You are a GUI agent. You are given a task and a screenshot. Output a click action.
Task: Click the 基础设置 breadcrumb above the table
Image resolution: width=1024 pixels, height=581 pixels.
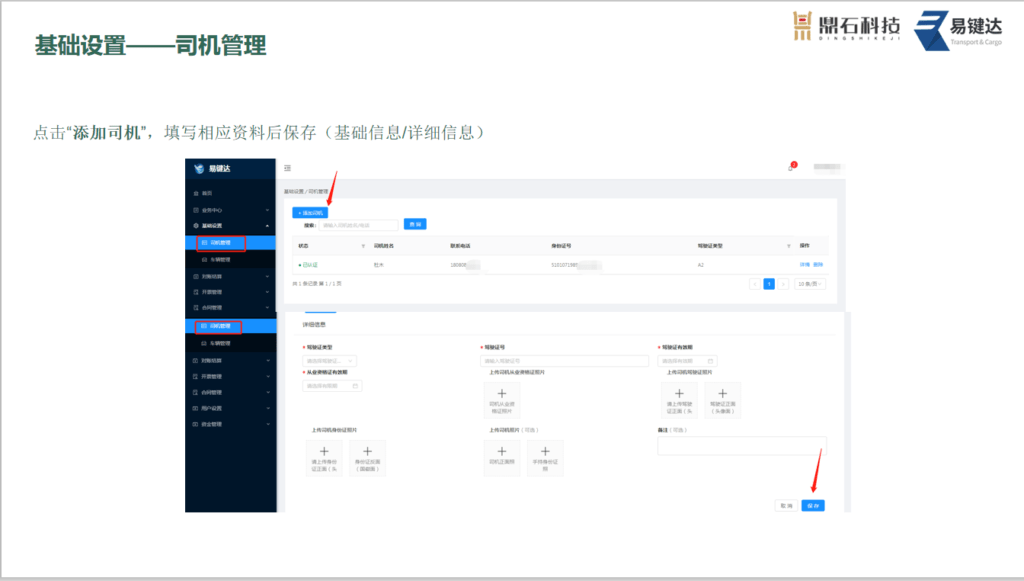click(294, 191)
